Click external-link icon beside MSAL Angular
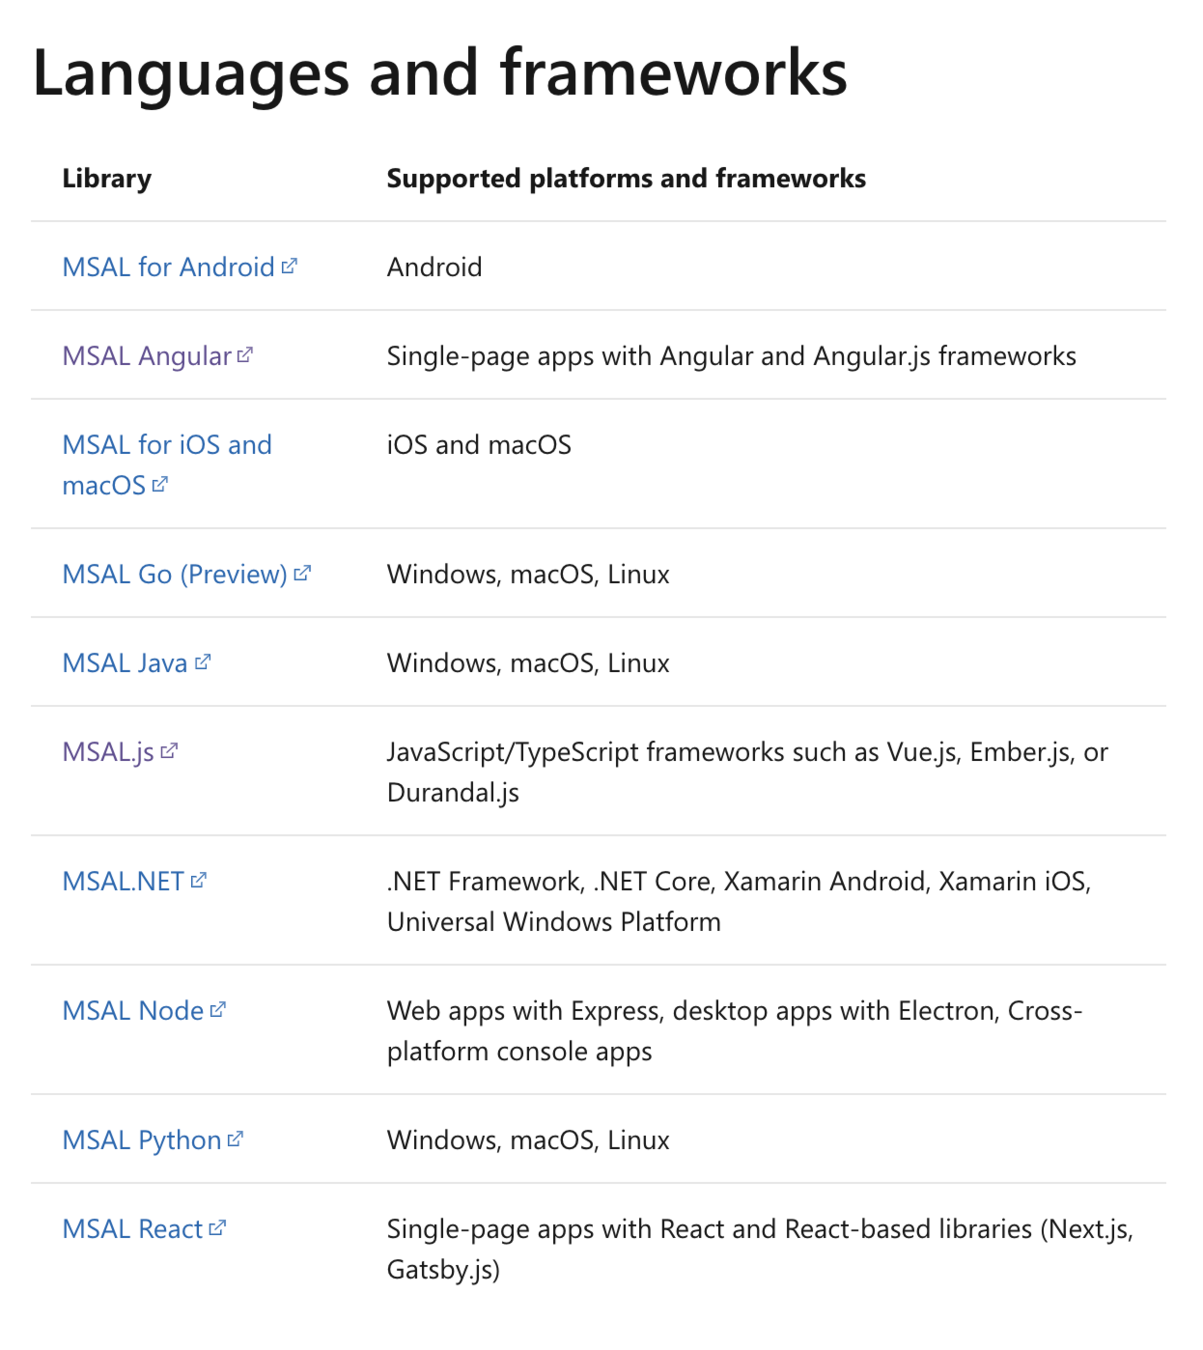 (245, 355)
